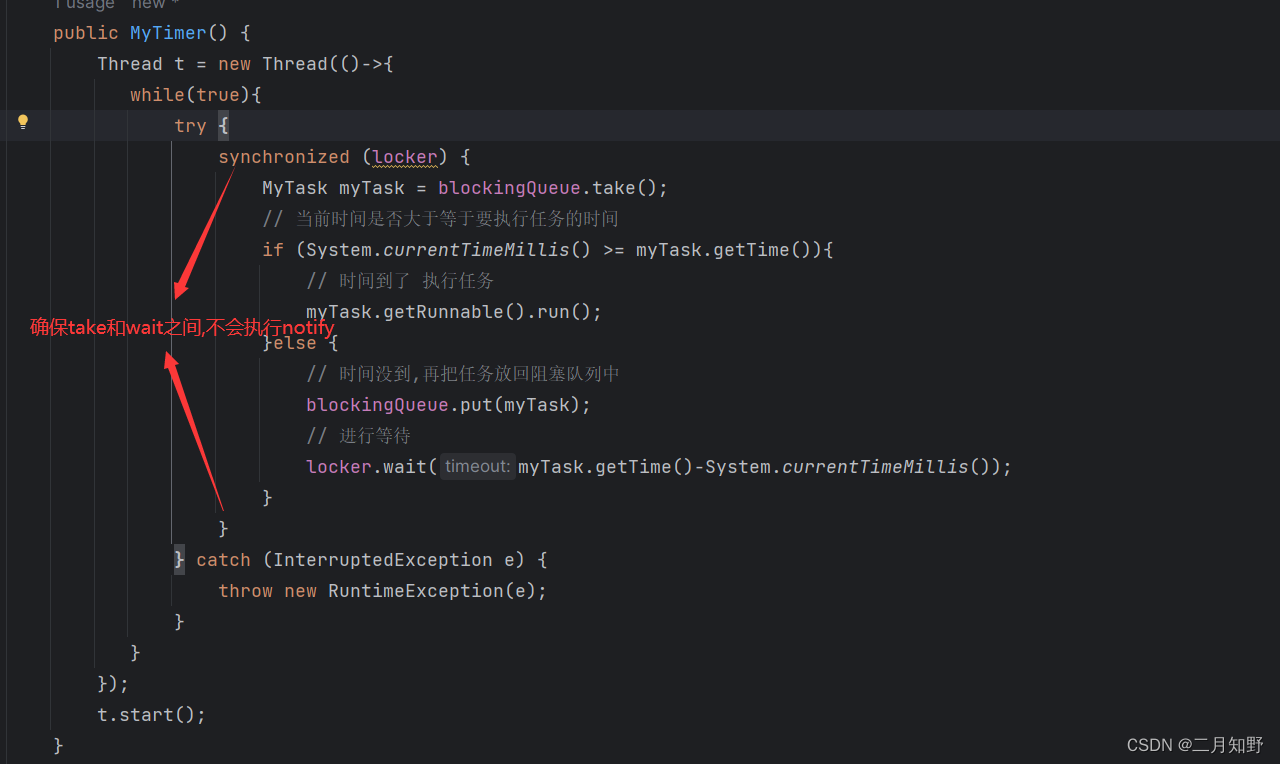Click the CSDN @二月知野 watermark text
1280x764 pixels.
coord(1194,744)
